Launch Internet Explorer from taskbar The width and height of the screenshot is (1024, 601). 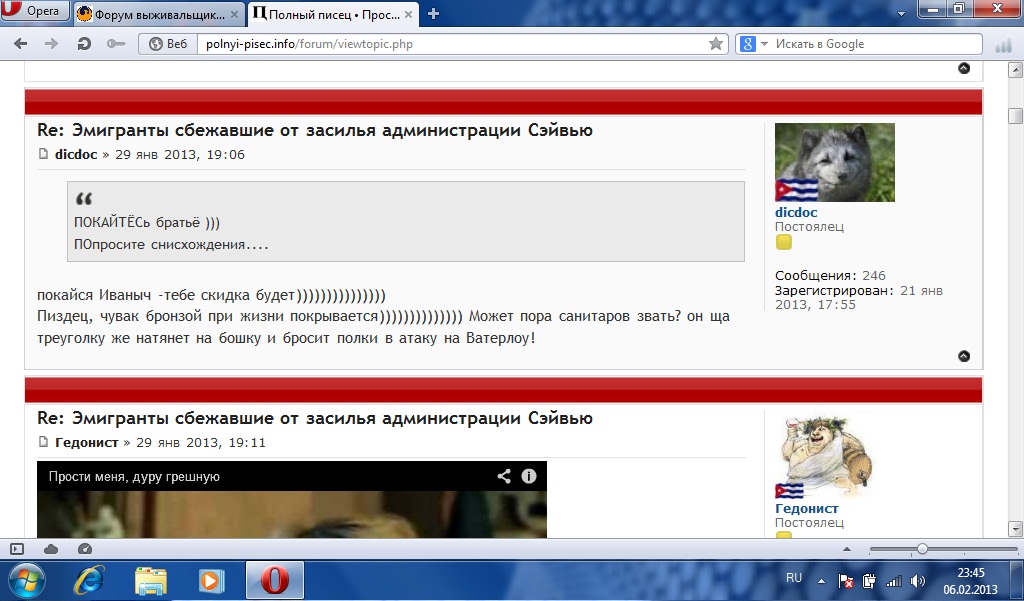pos(89,580)
